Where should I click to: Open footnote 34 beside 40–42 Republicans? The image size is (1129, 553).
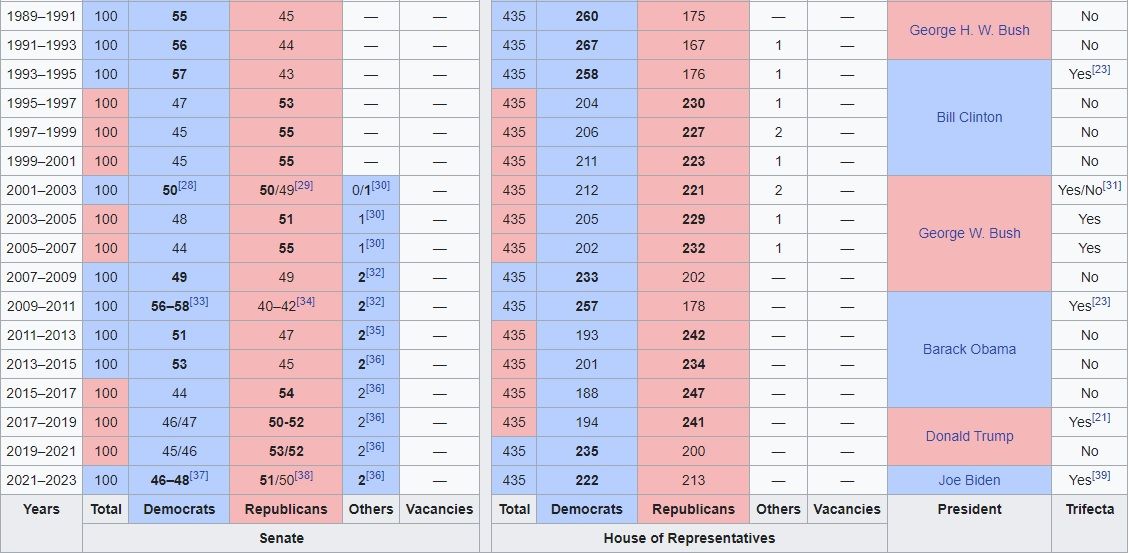tap(305, 302)
